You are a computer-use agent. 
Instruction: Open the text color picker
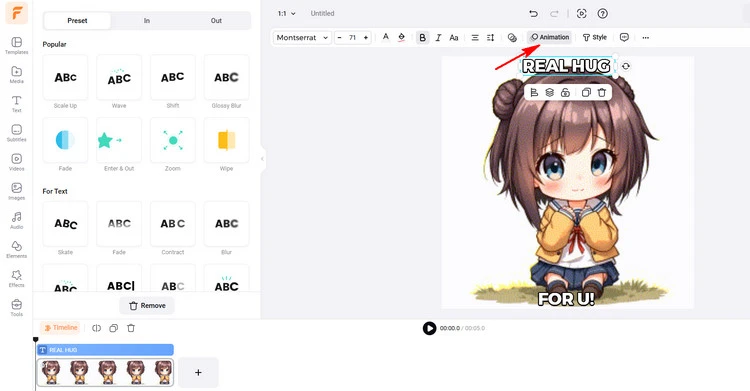tap(386, 37)
